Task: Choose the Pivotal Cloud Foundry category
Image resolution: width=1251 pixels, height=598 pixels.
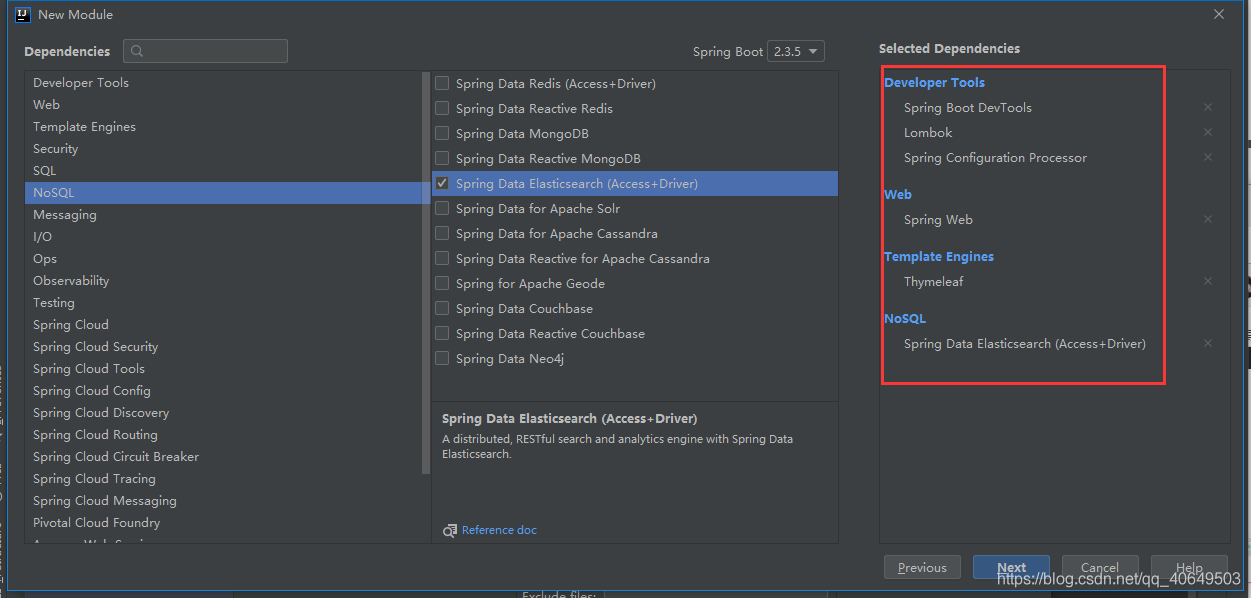Action: click(x=224, y=522)
